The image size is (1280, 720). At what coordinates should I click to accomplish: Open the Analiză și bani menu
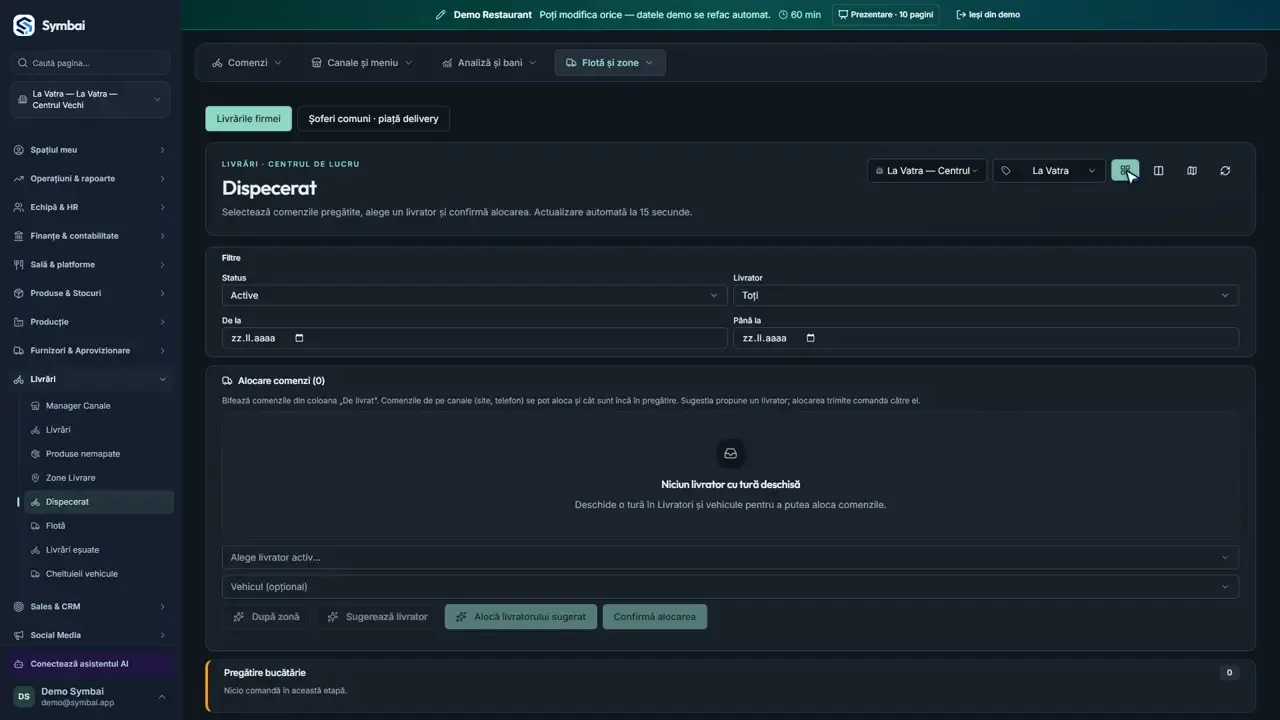tap(490, 63)
